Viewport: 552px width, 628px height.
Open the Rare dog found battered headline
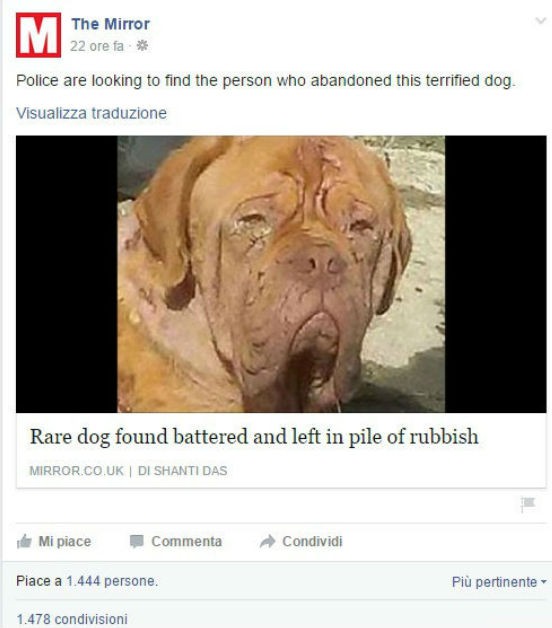coord(254,437)
